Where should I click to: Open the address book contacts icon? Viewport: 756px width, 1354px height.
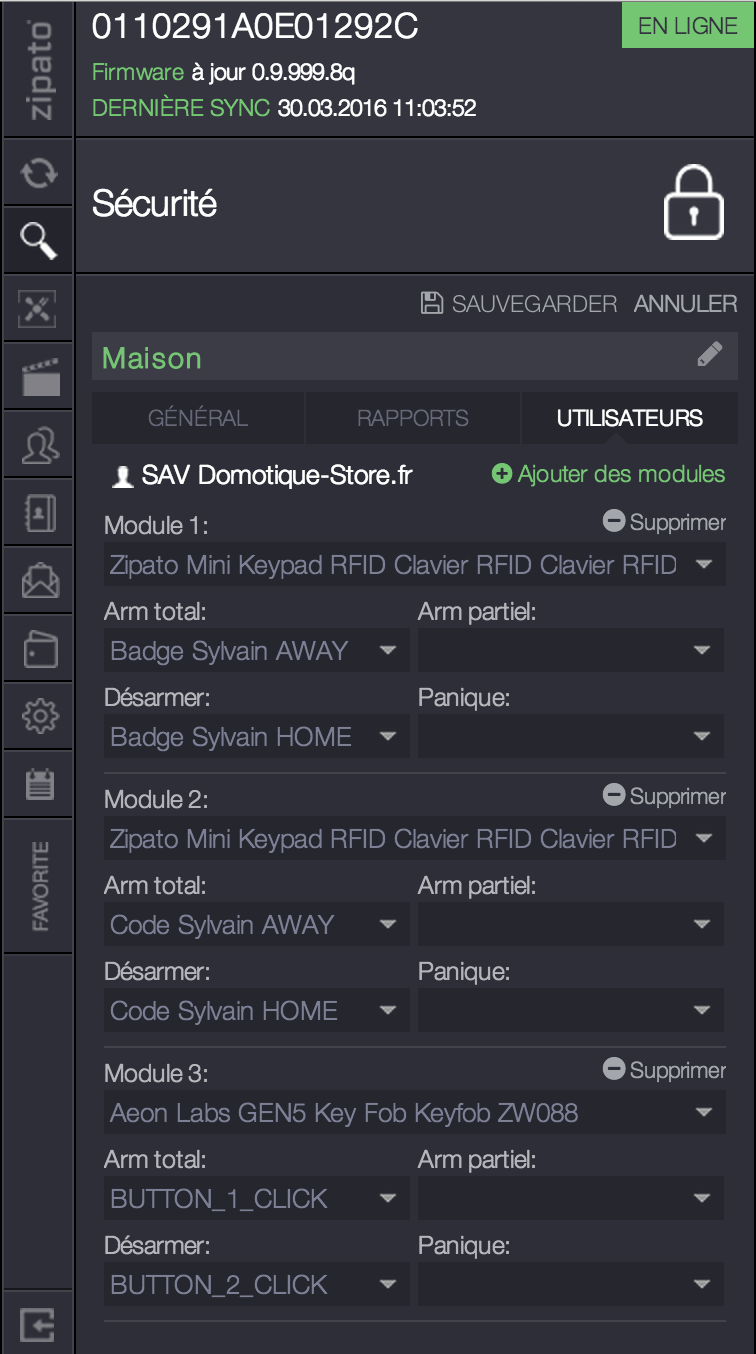click(38, 513)
